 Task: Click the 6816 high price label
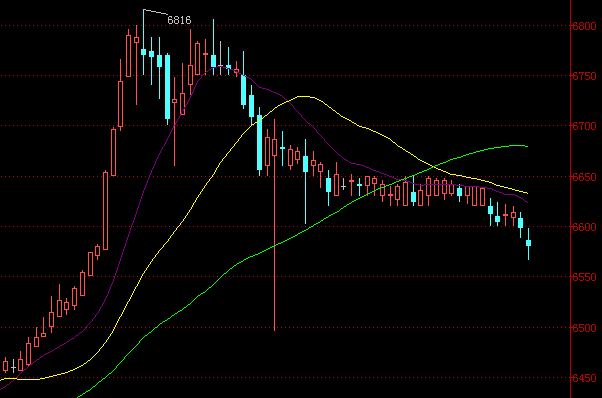pyautogui.click(x=179, y=20)
